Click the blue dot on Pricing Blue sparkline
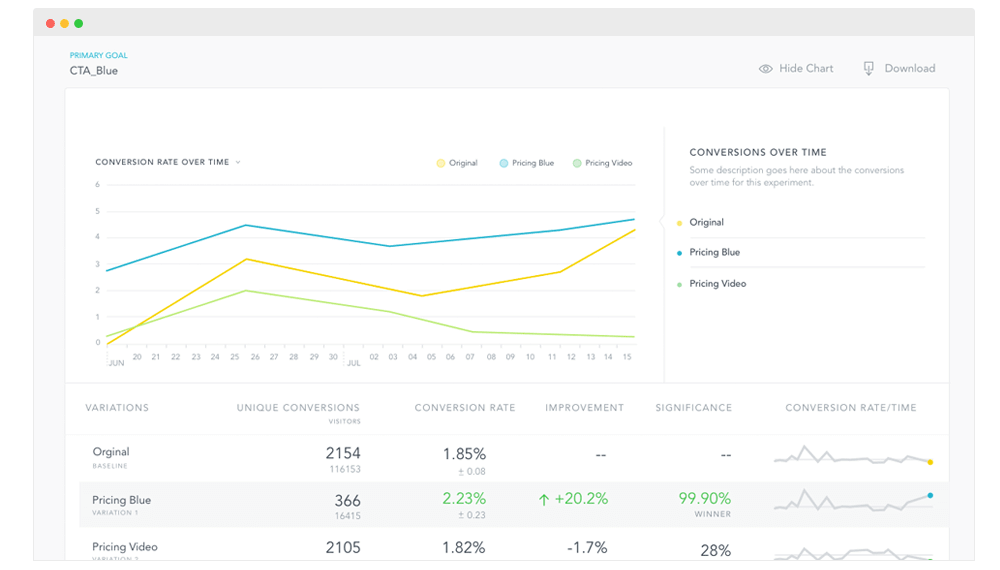1000x570 pixels. 930,495
